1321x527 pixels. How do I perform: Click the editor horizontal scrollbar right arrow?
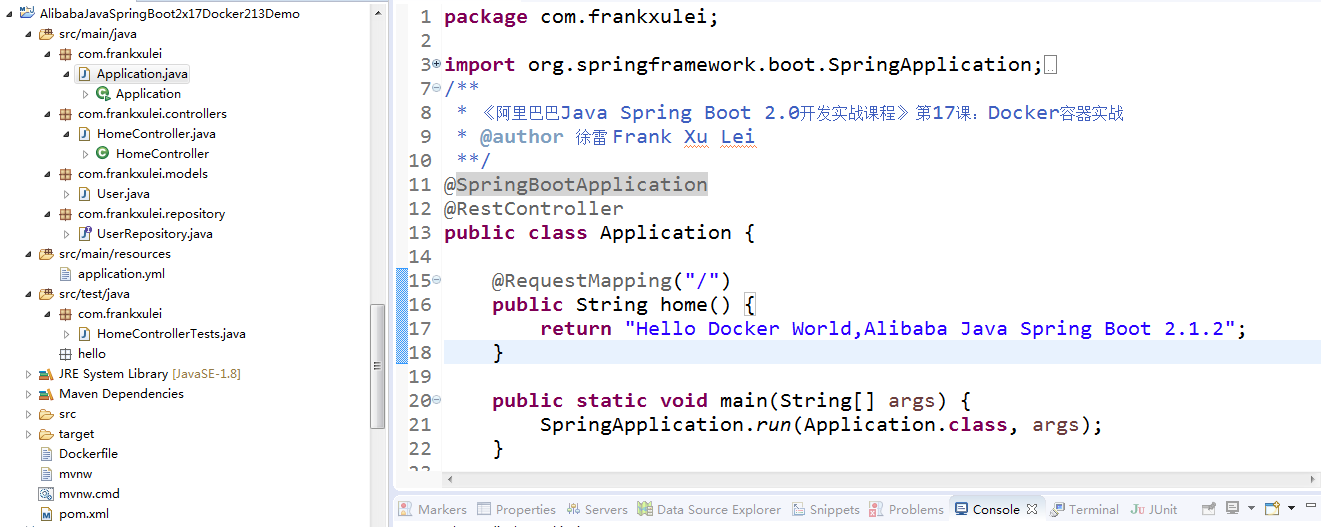tap(1313, 478)
